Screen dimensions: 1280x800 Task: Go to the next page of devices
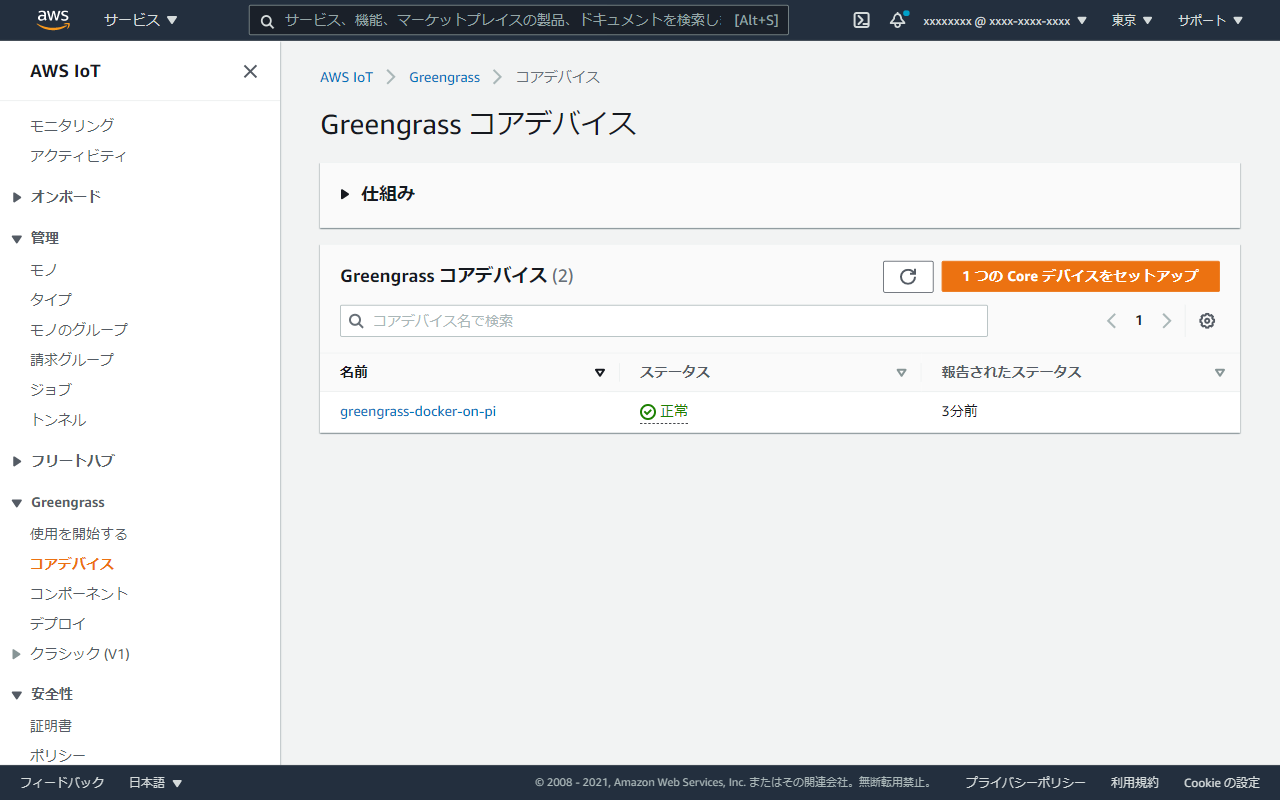[x=1167, y=320]
